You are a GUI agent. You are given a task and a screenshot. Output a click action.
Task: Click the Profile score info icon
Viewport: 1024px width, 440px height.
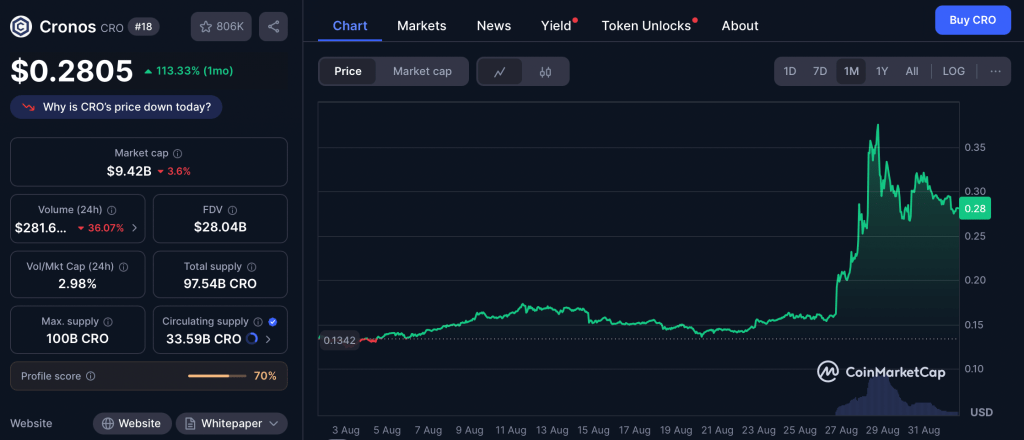(91, 376)
